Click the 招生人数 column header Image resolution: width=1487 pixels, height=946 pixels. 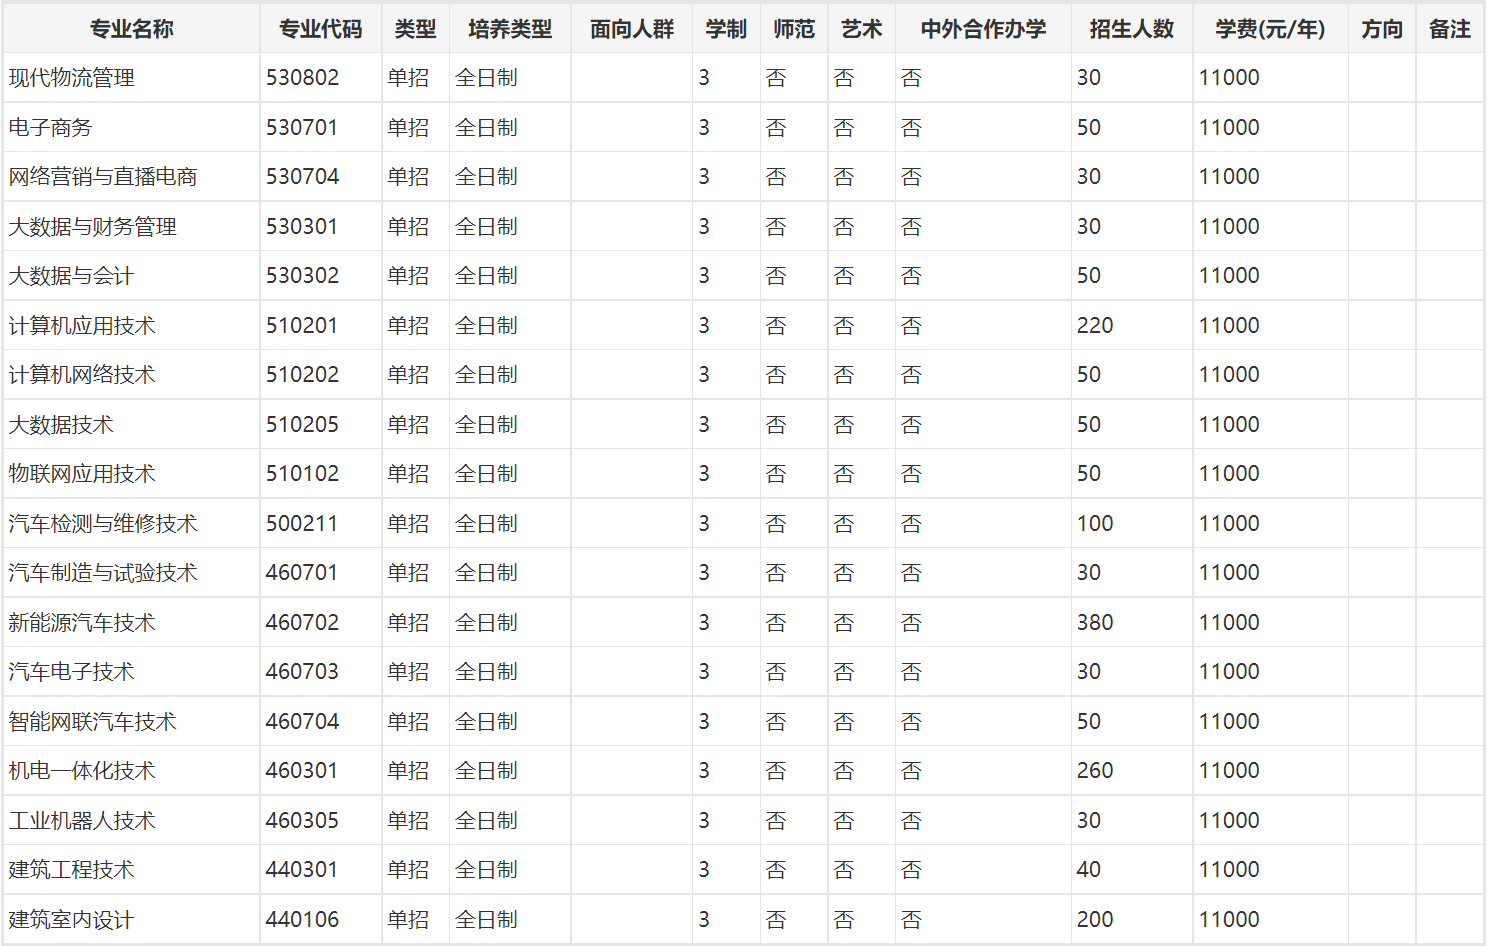click(1132, 29)
